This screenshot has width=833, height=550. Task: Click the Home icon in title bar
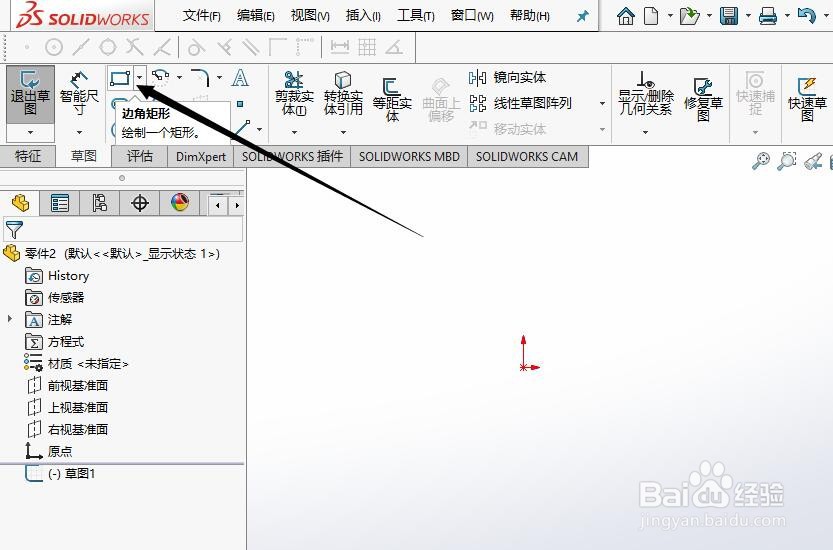[626, 16]
